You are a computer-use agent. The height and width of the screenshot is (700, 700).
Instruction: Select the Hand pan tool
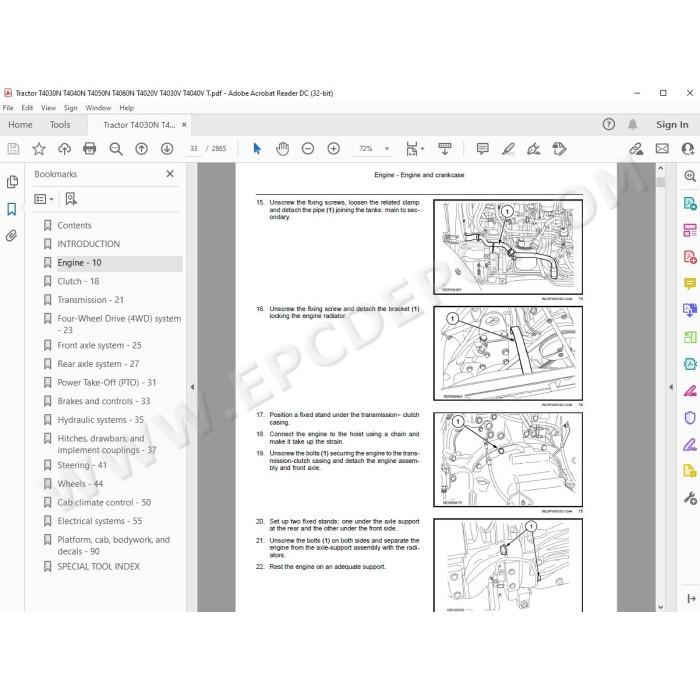[x=282, y=149]
